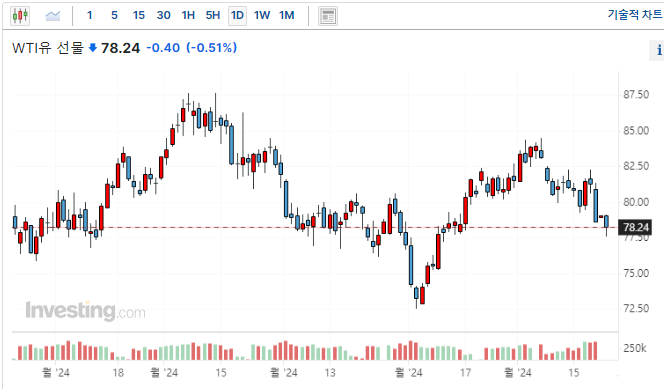The height and width of the screenshot is (389, 664).
Task: Switch to the 1W timeframe
Action: tap(262, 16)
